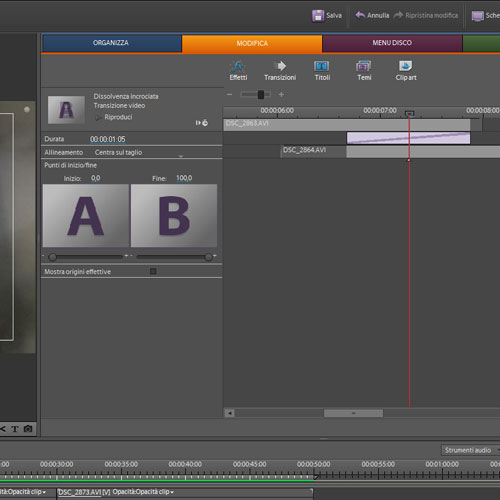The width and height of the screenshot is (500, 500).
Task: Click the Salva floppy disk icon
Action: (x=318, y=15)
